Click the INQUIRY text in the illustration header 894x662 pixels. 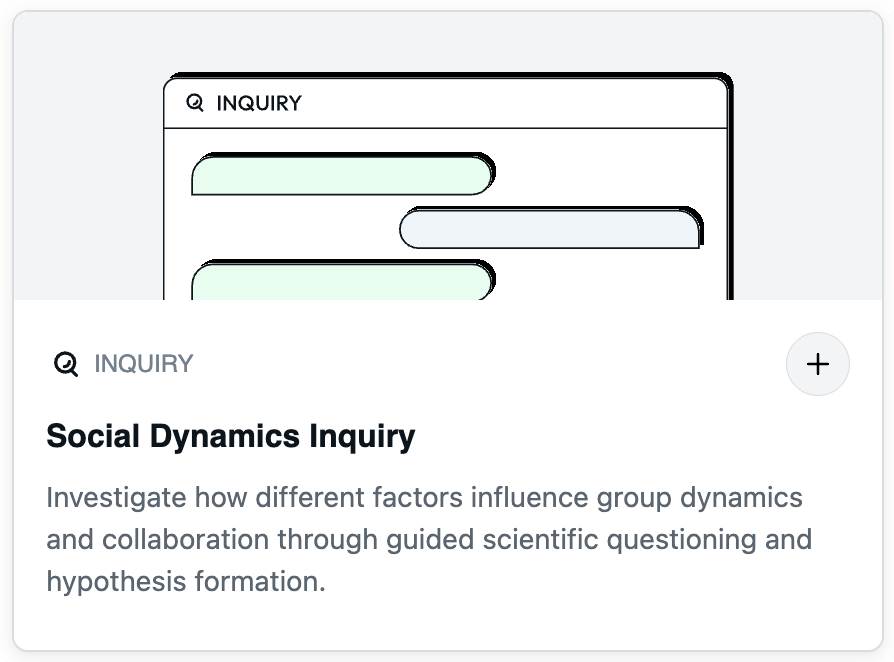259,103
